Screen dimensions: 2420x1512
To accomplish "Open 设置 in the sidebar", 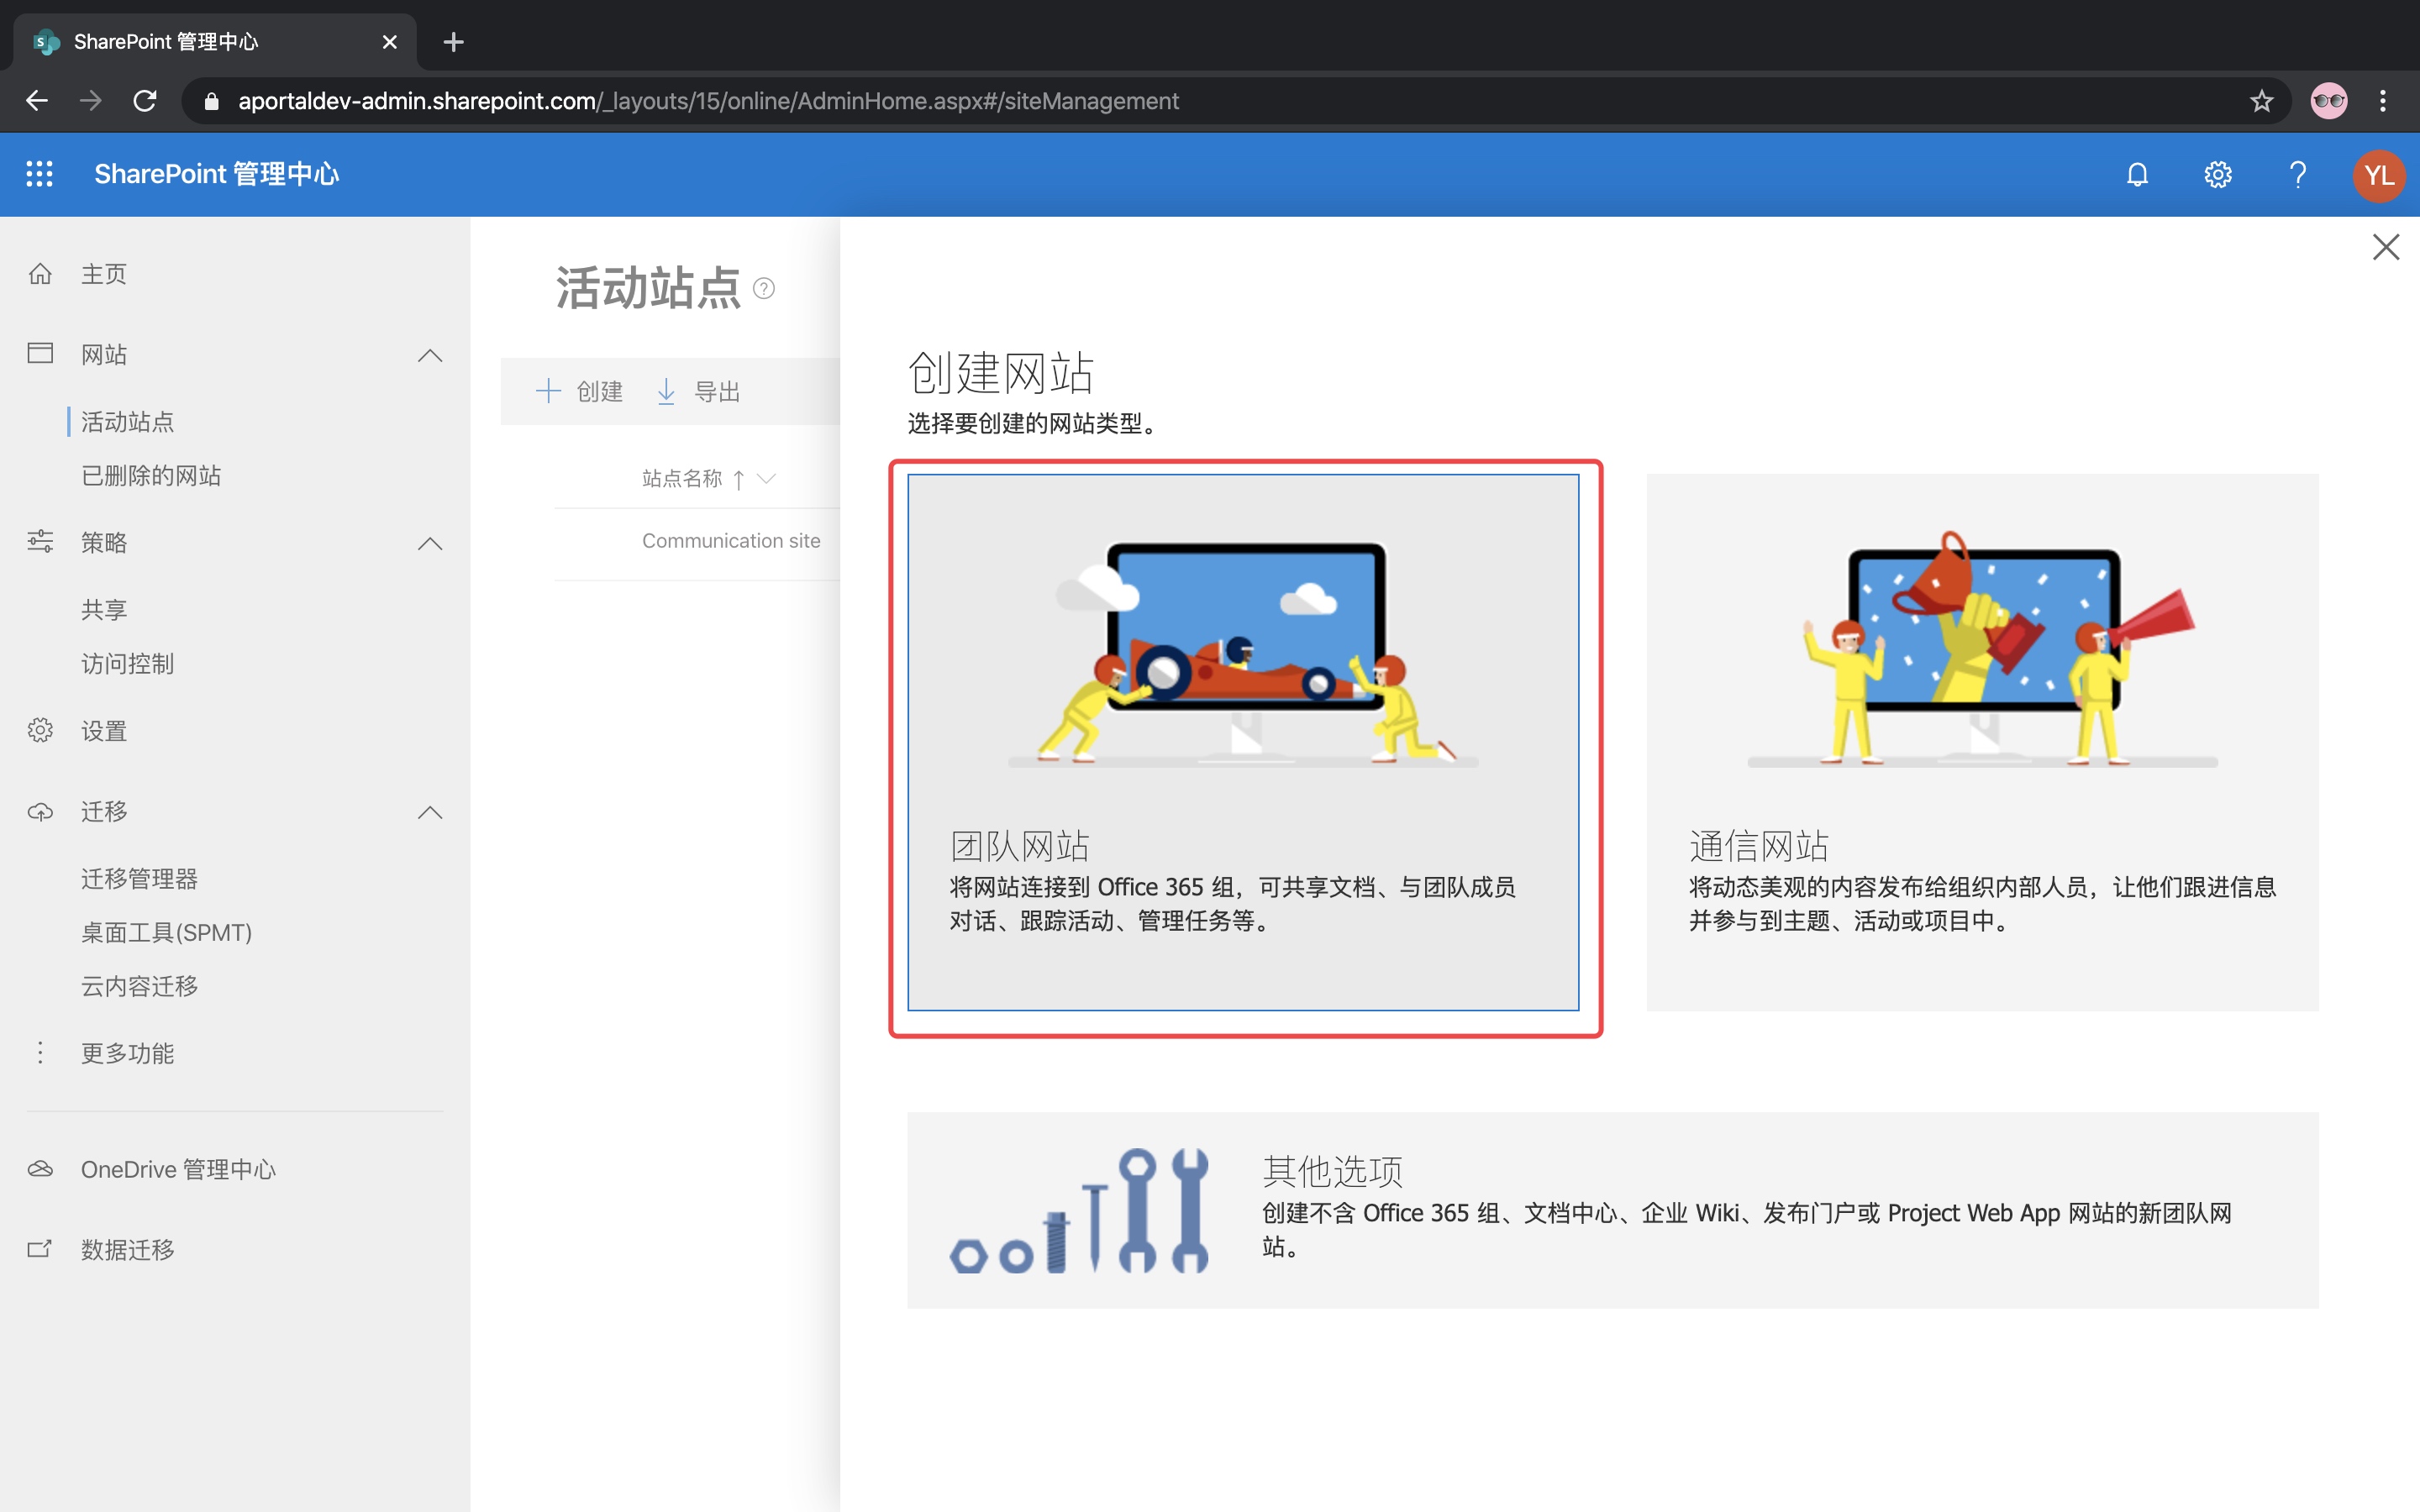I will (x=104, y=731).
